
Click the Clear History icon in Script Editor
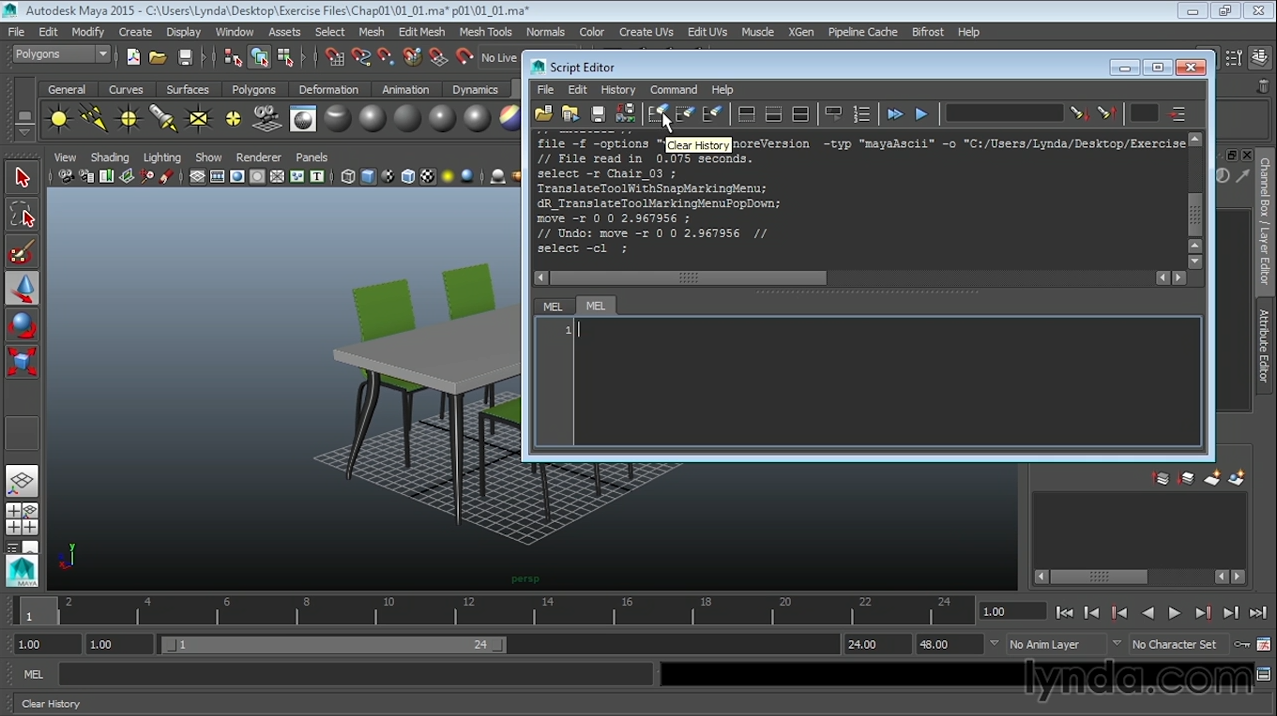657,114
